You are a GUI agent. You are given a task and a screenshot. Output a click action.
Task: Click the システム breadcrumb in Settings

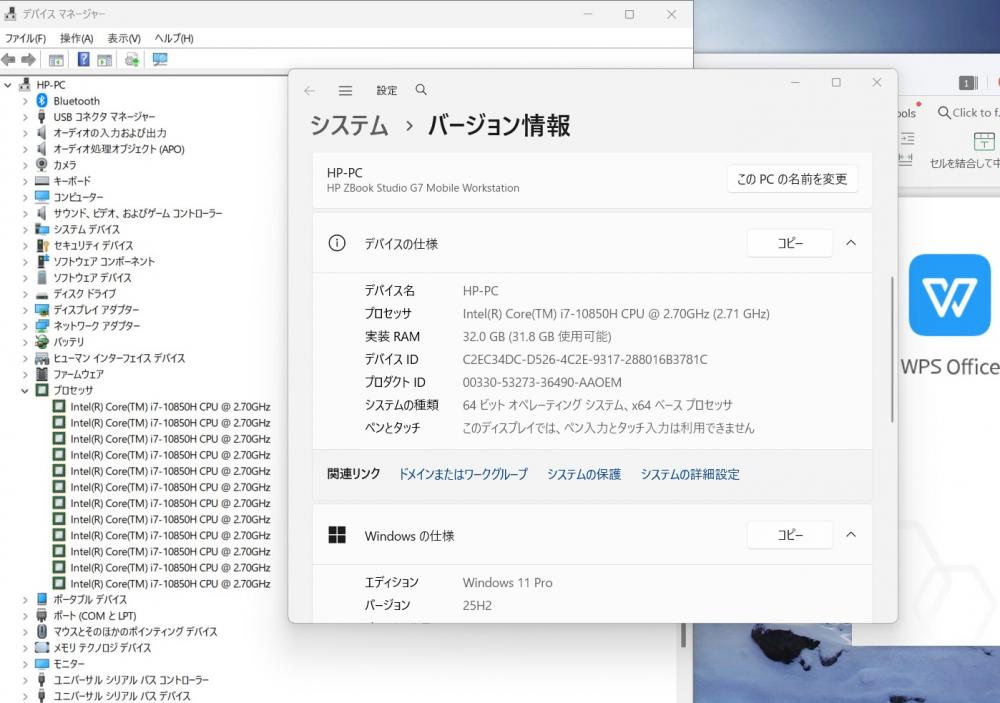point(349,126)
